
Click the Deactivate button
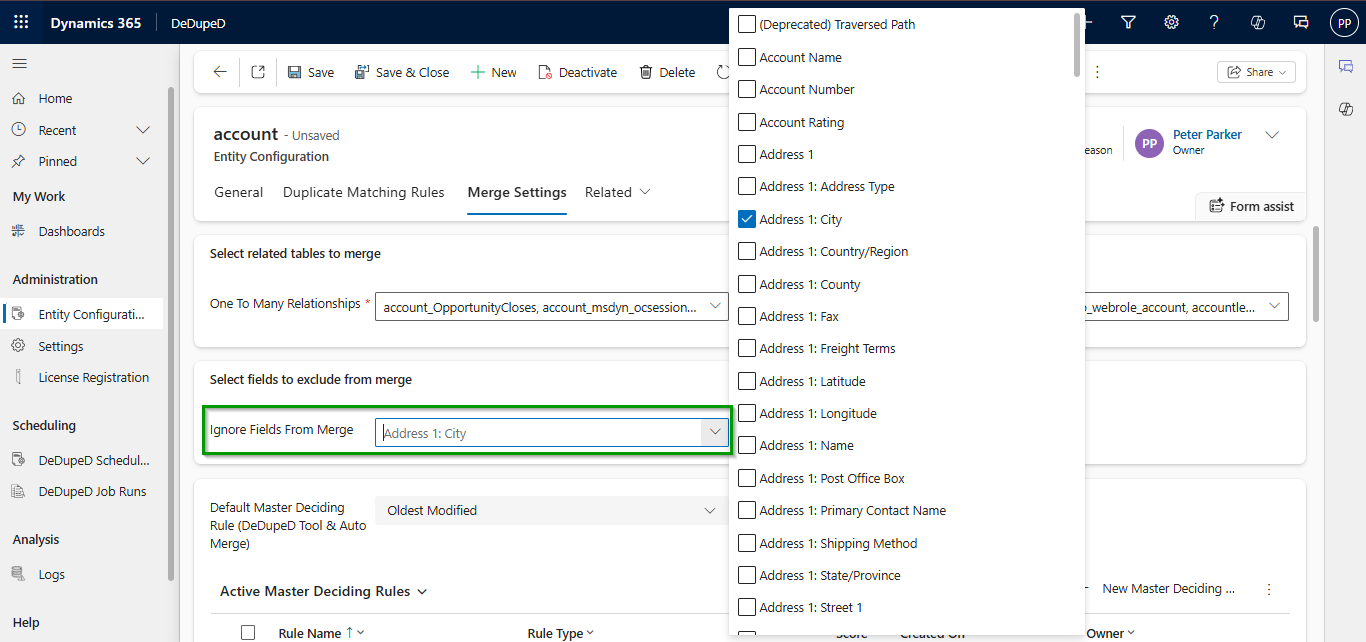(x=577, y=72)
